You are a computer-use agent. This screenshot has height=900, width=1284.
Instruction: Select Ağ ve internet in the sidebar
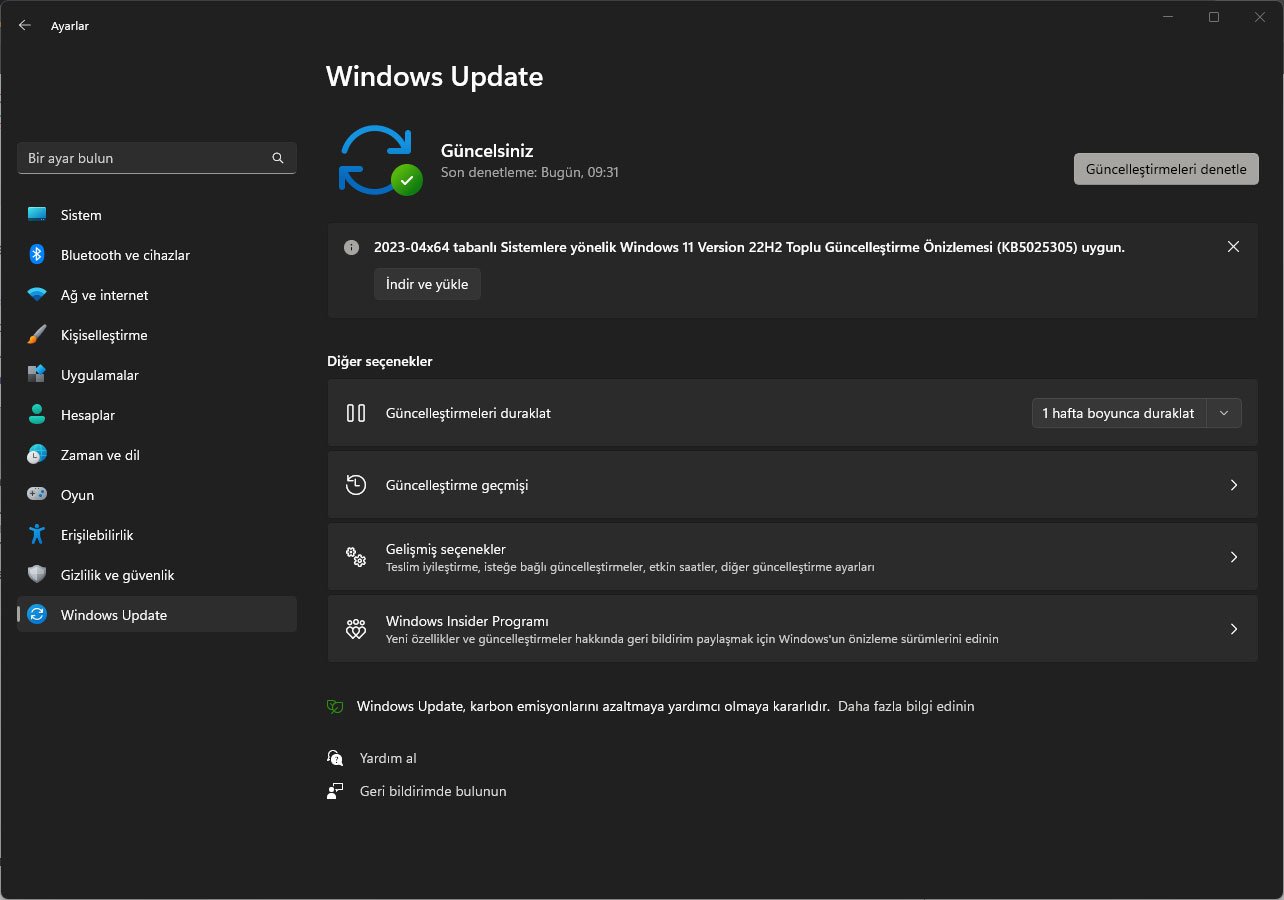click(x=104, y=295)
